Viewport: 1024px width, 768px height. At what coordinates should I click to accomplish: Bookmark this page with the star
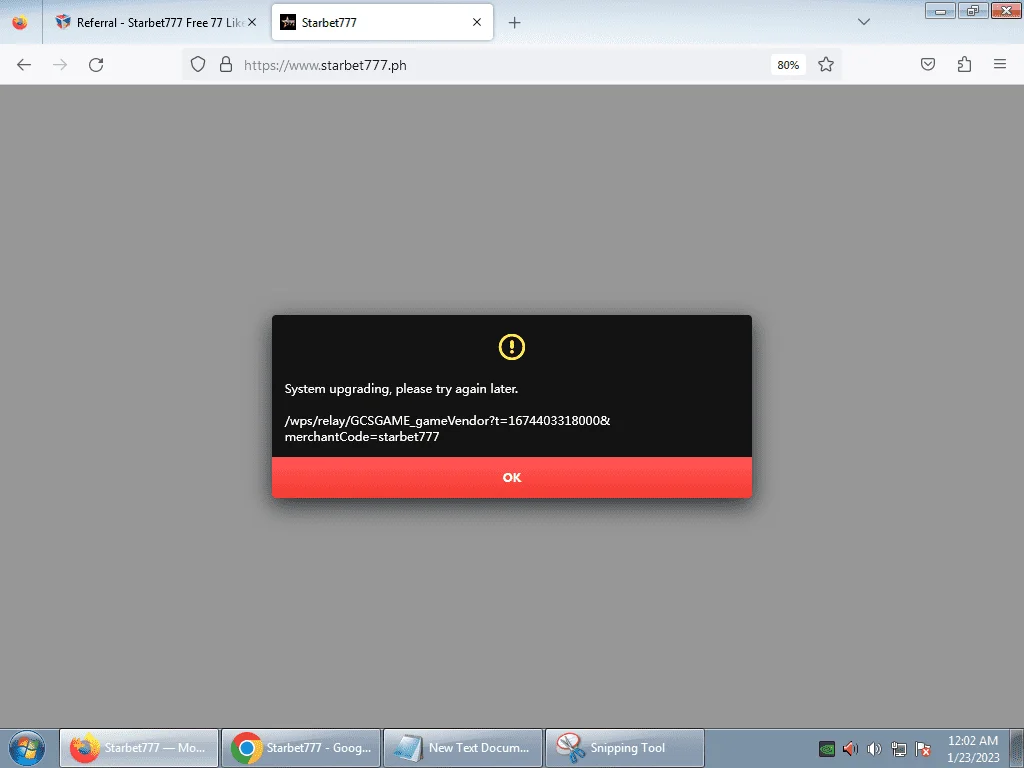click(825, 65)
